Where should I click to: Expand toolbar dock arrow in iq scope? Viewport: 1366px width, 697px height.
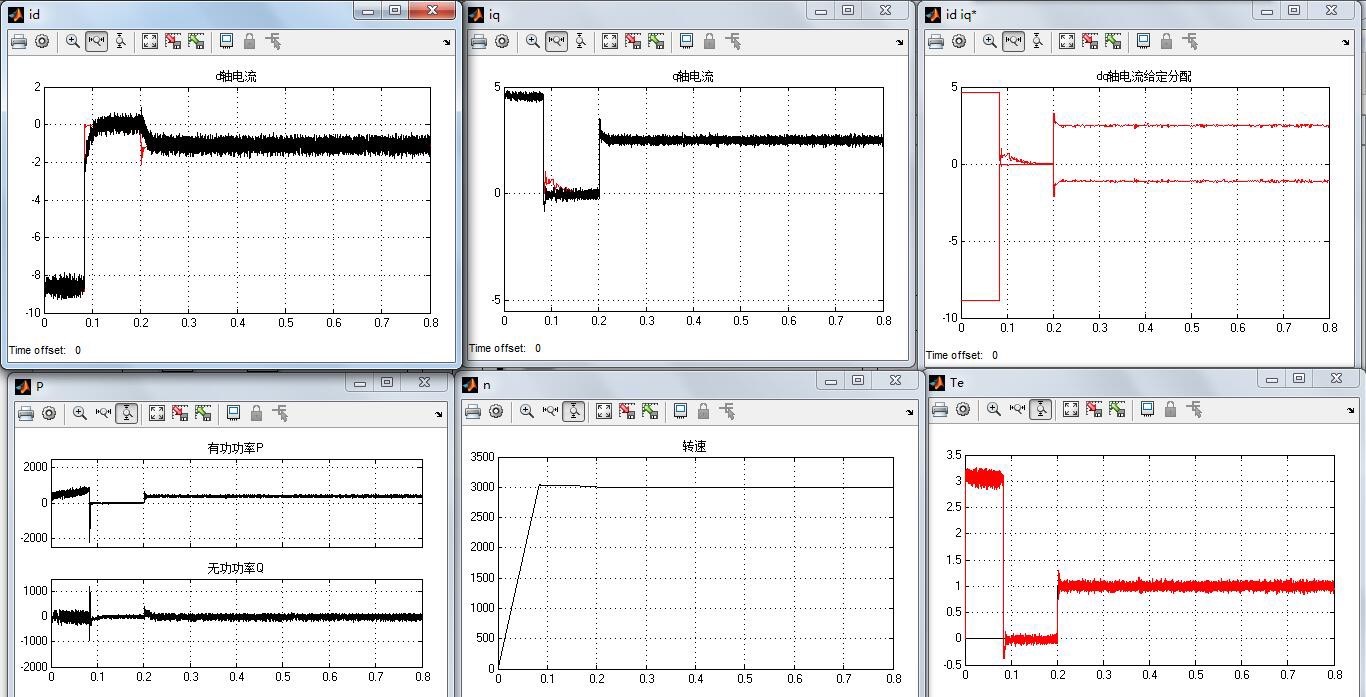900,42
